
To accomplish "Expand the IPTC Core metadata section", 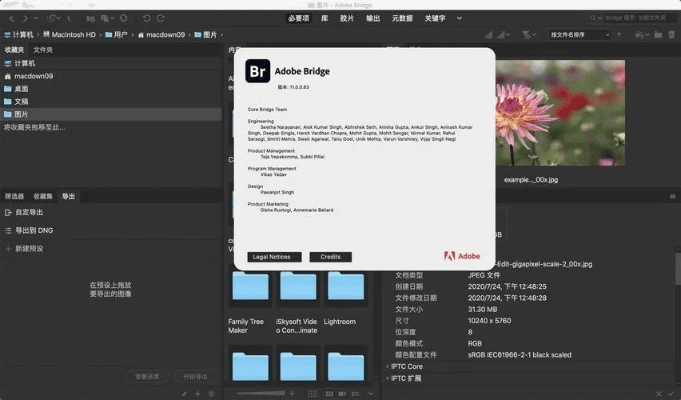I will [x=390, y=366].
